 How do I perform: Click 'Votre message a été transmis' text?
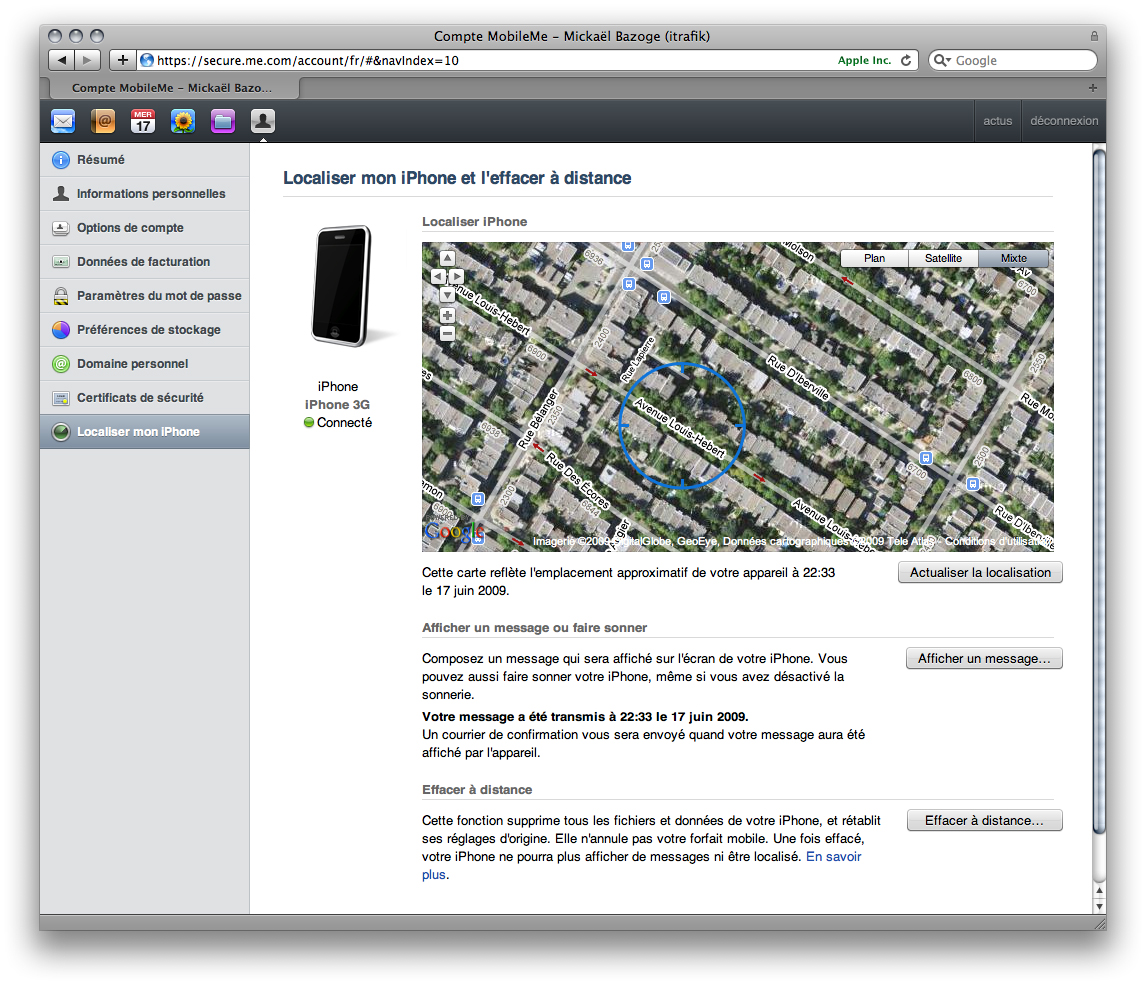[585, 716]
